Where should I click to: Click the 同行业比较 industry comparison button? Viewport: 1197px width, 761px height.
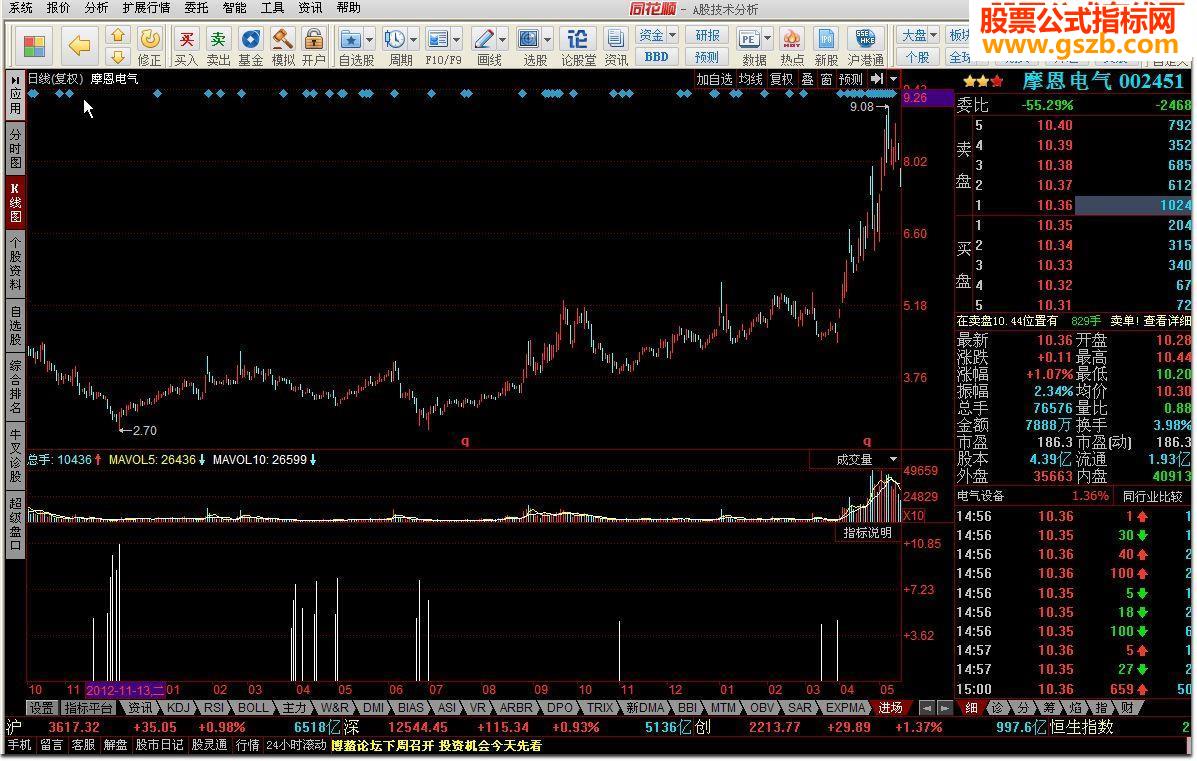(x=1152, y=496)
